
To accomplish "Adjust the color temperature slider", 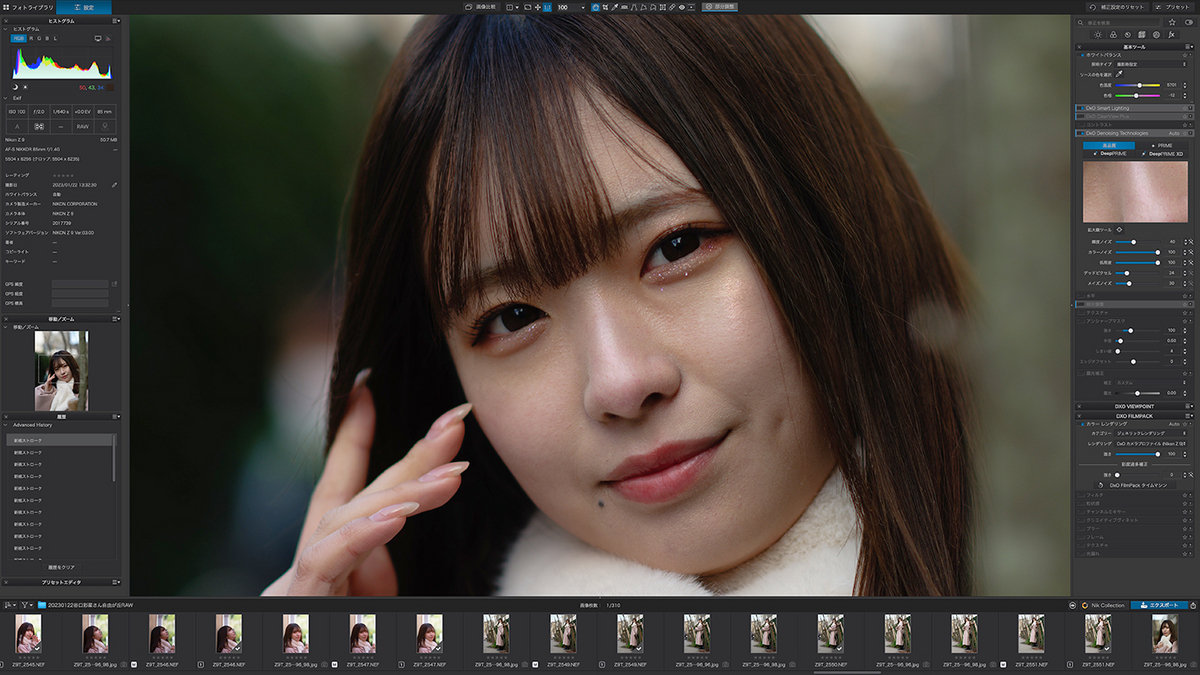I will (x=1137, y=85).
